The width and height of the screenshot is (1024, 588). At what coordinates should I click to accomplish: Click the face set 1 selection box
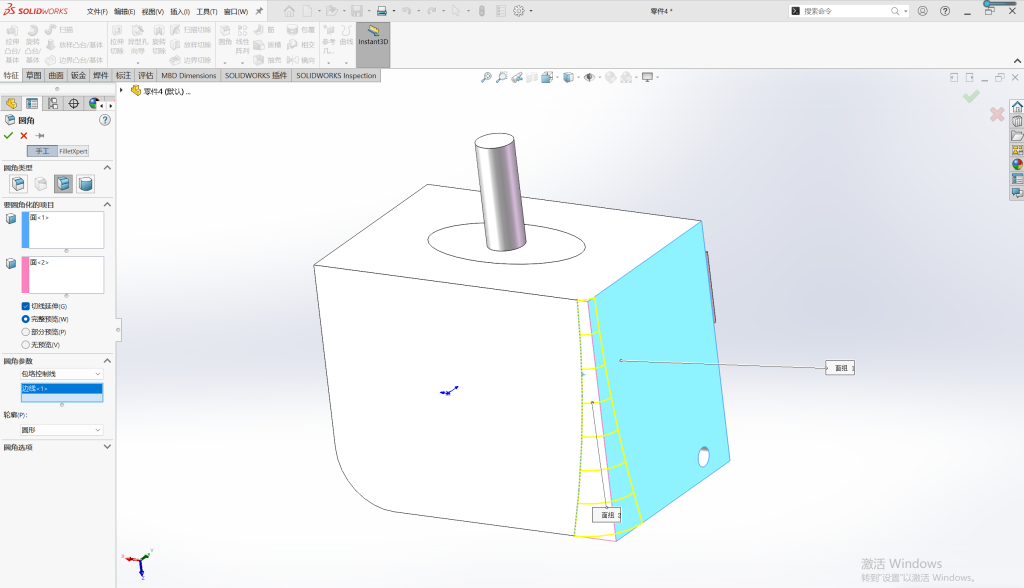click(63, 230)
